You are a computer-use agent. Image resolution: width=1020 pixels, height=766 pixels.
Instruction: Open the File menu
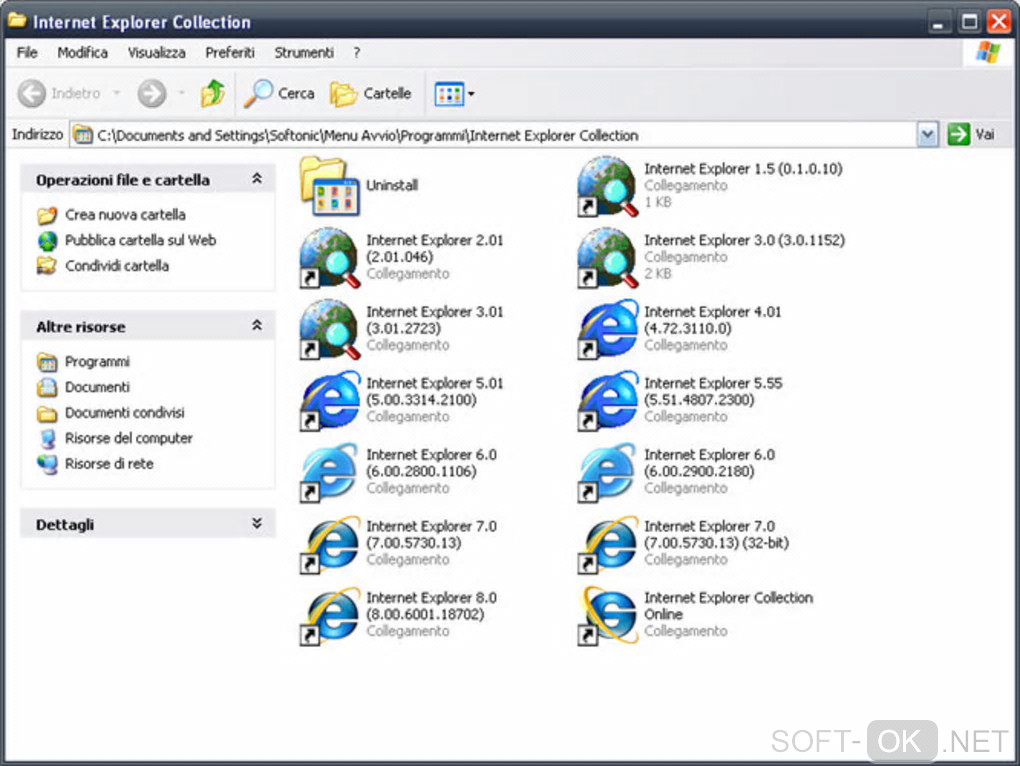[27, 53]
